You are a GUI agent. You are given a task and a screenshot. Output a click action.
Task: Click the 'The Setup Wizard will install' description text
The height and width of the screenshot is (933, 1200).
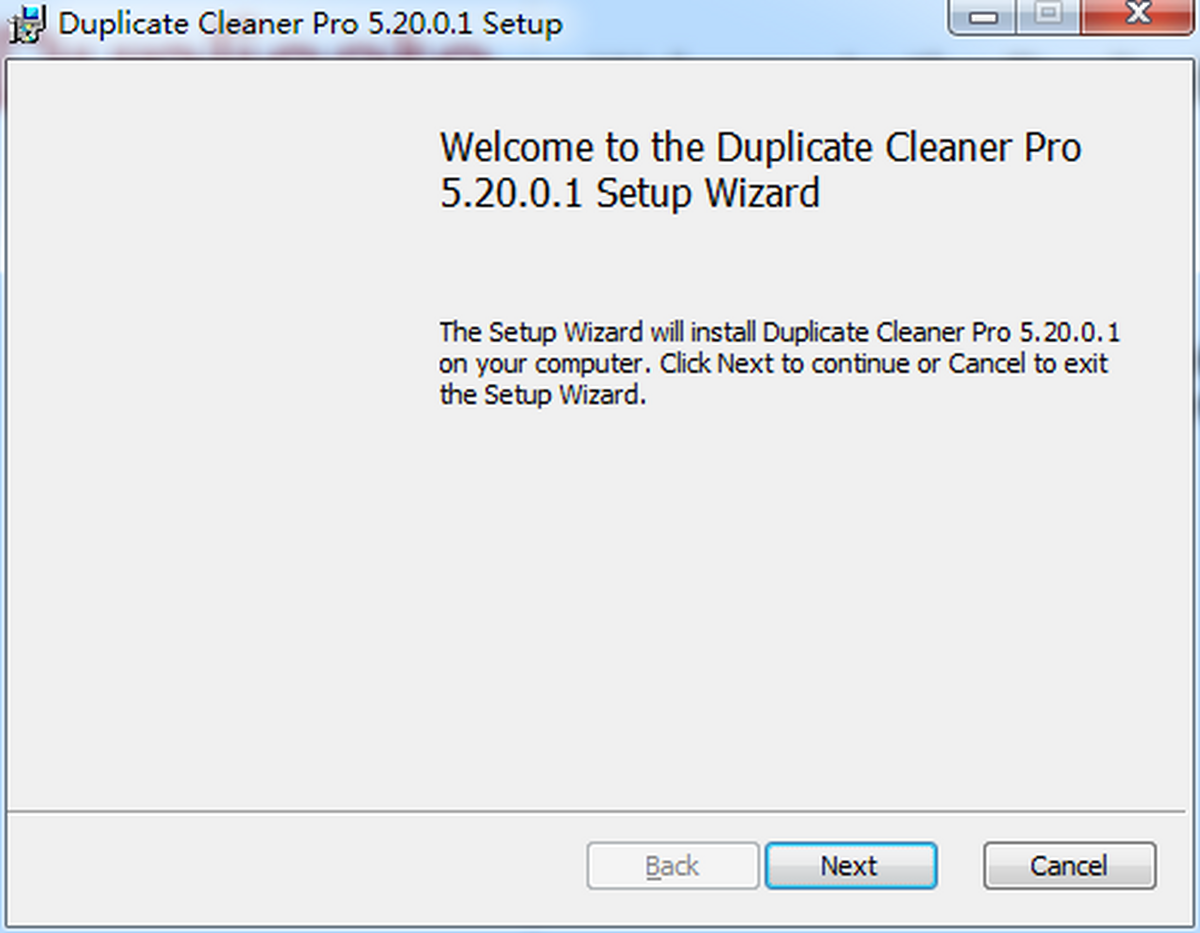click(779, 363)
